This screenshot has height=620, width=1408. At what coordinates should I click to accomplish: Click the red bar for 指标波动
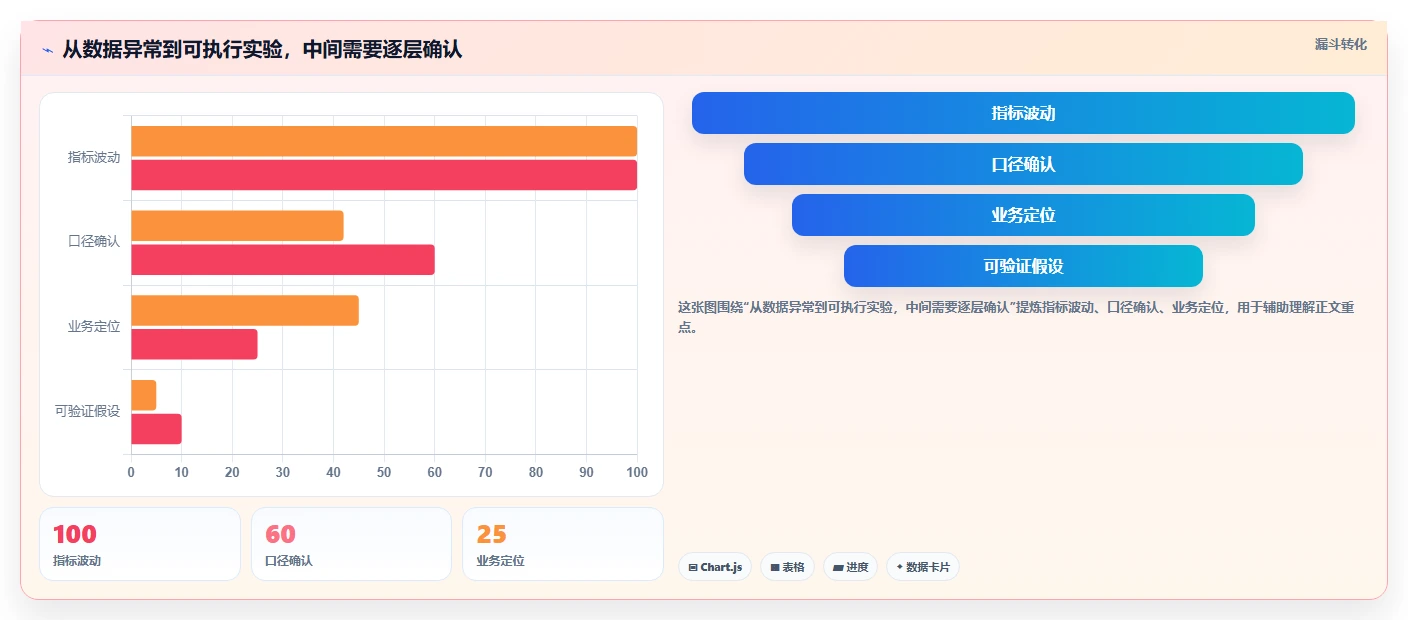pos(384,175)
